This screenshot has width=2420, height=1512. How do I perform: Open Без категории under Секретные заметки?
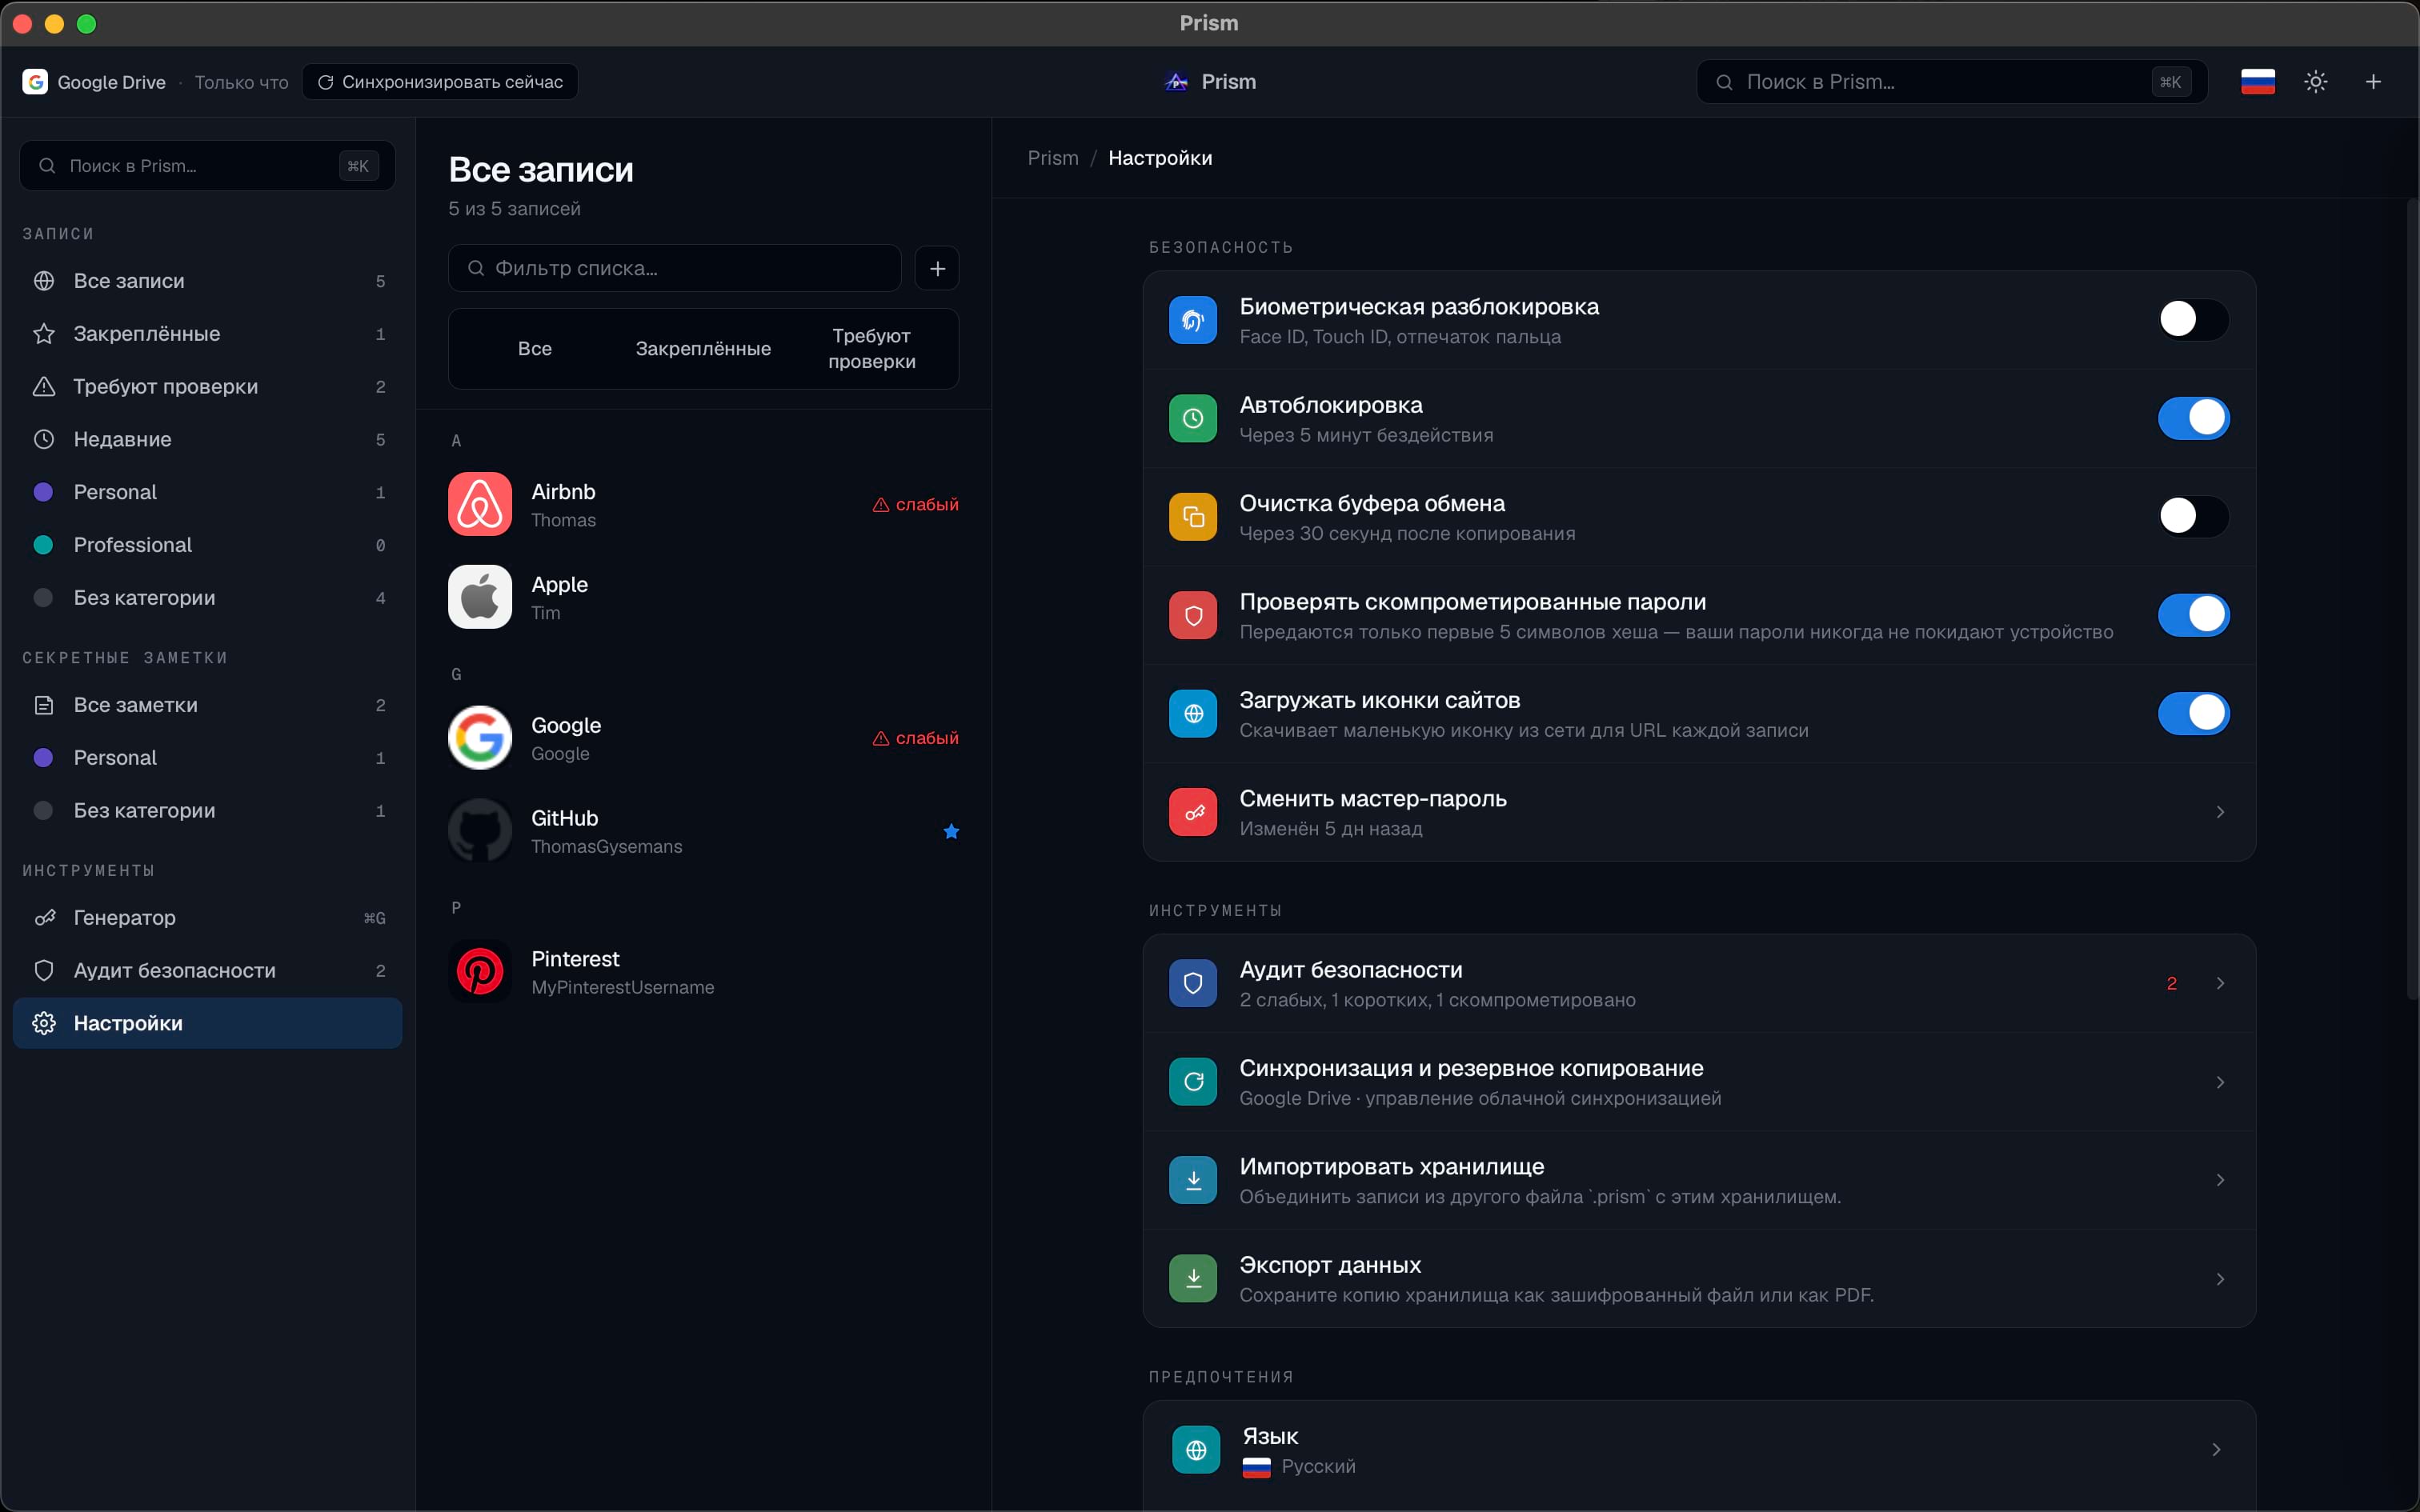(208, 811)
